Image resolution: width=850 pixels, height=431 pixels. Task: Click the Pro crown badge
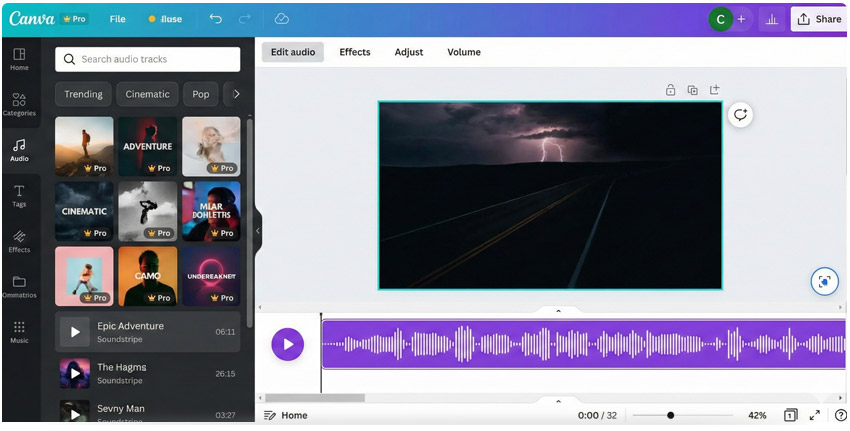click(x=74, y=18)
